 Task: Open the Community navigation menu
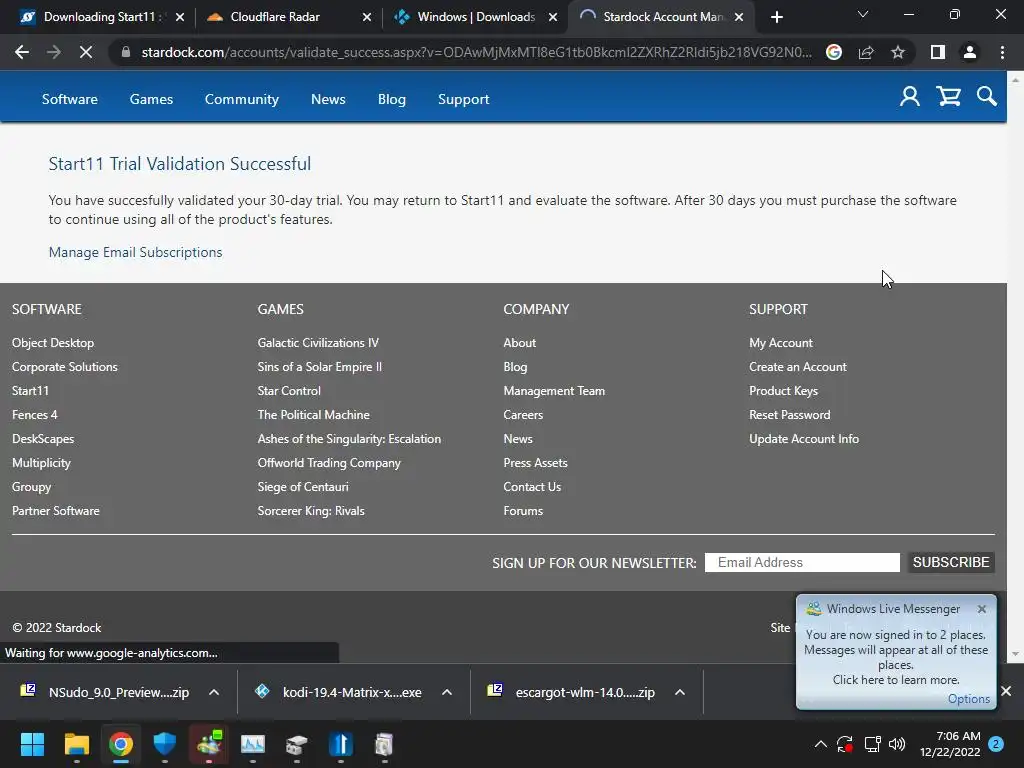242,99
